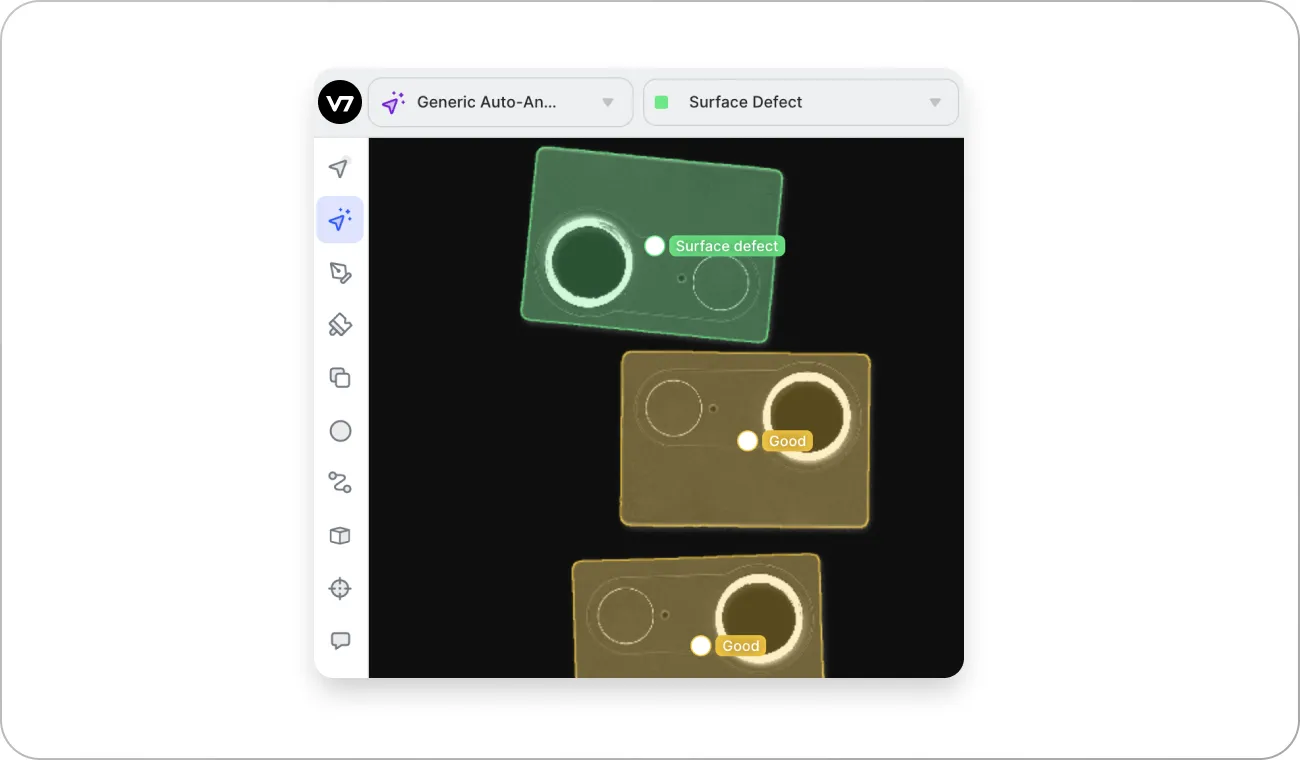This screenshot has width=1300, height=760.
Task: Pick the pen annotation tool
Action: pos(340,272)
